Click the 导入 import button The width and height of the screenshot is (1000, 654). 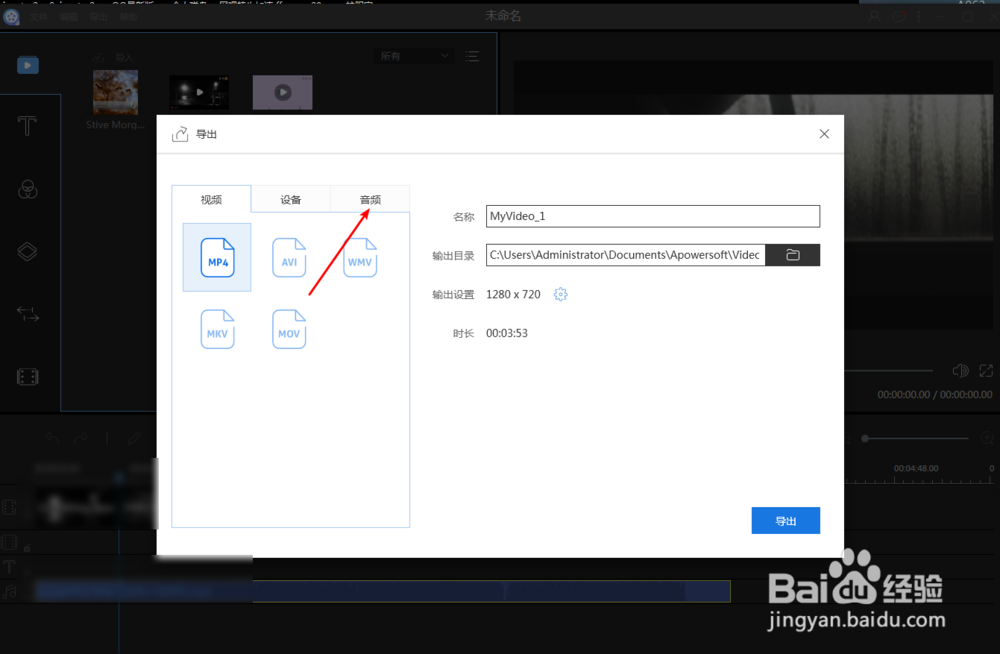[113, 58]
